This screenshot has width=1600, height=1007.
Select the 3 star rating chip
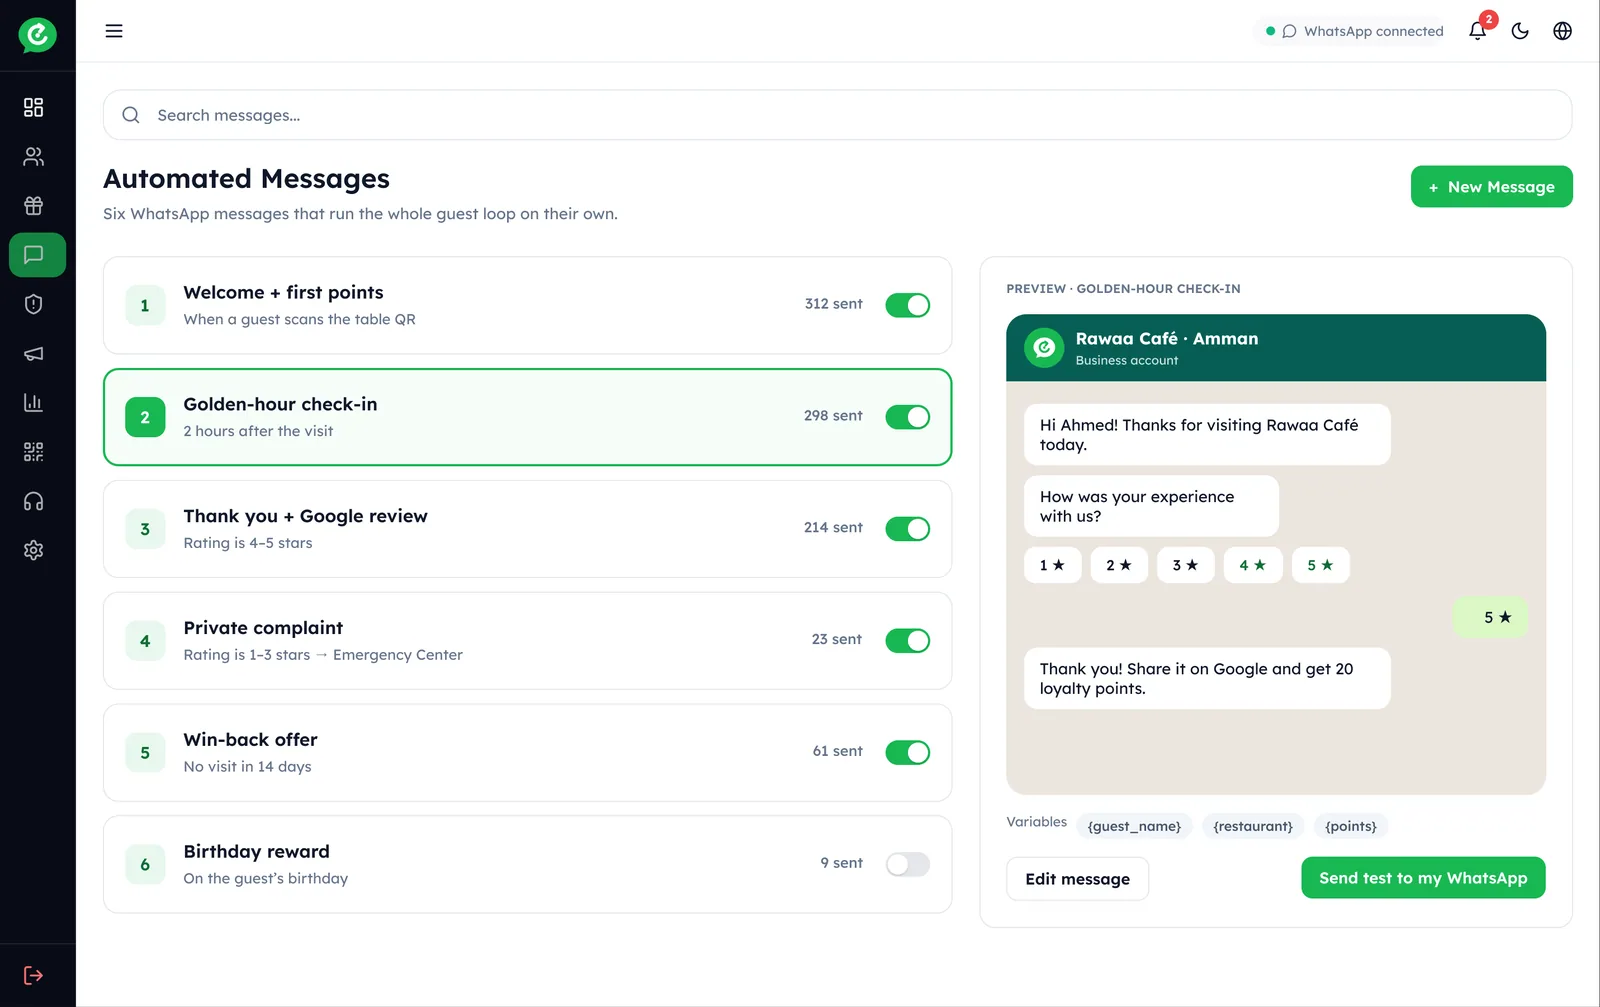(x=1186, y=565)
